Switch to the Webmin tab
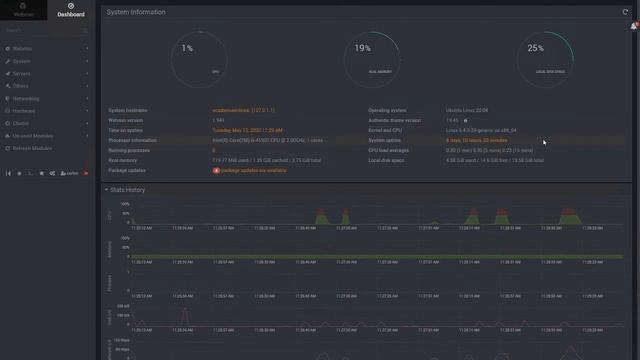 23,10
